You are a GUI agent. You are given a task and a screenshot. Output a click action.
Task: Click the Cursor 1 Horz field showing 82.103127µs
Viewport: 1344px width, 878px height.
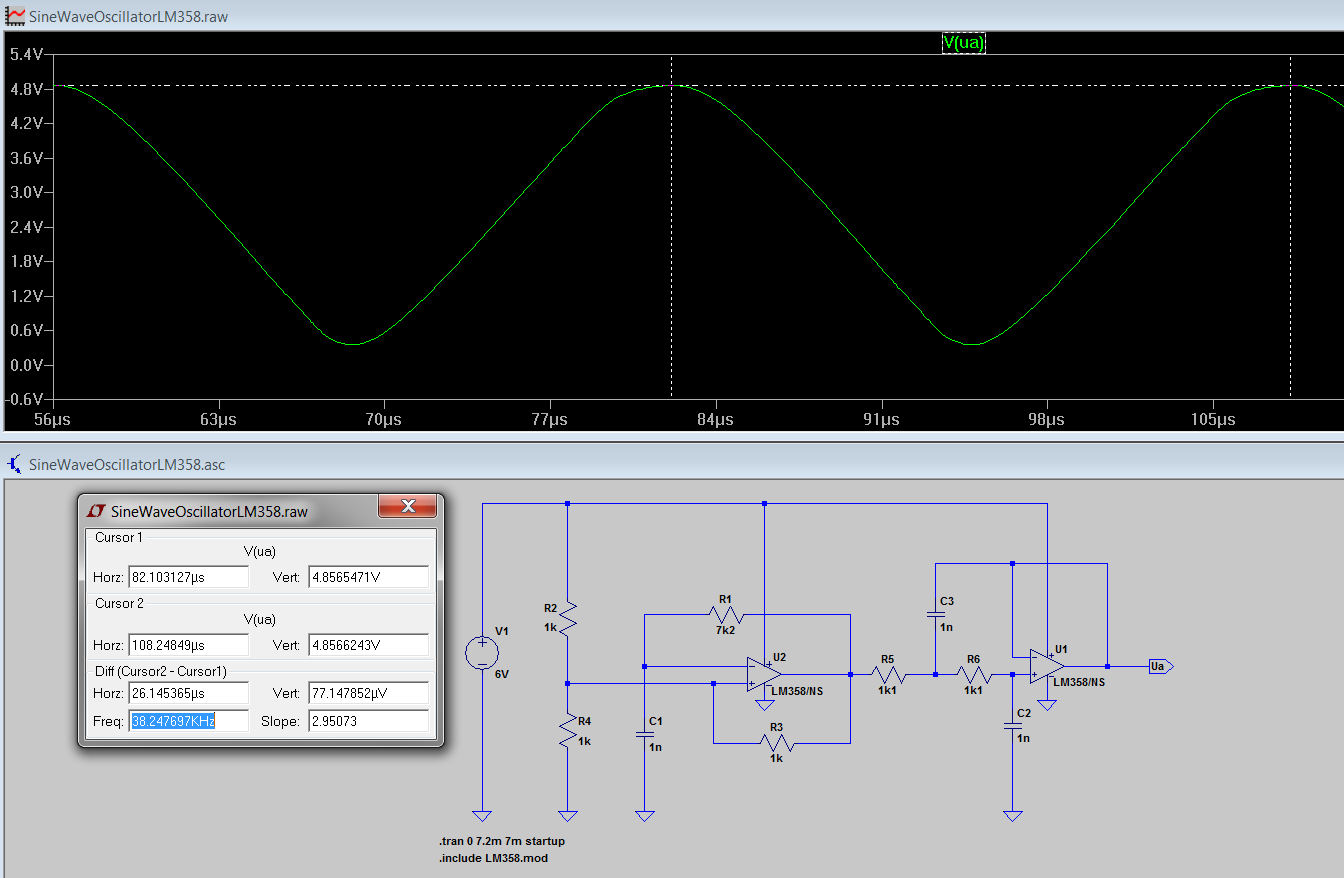[x=189, y=577]
